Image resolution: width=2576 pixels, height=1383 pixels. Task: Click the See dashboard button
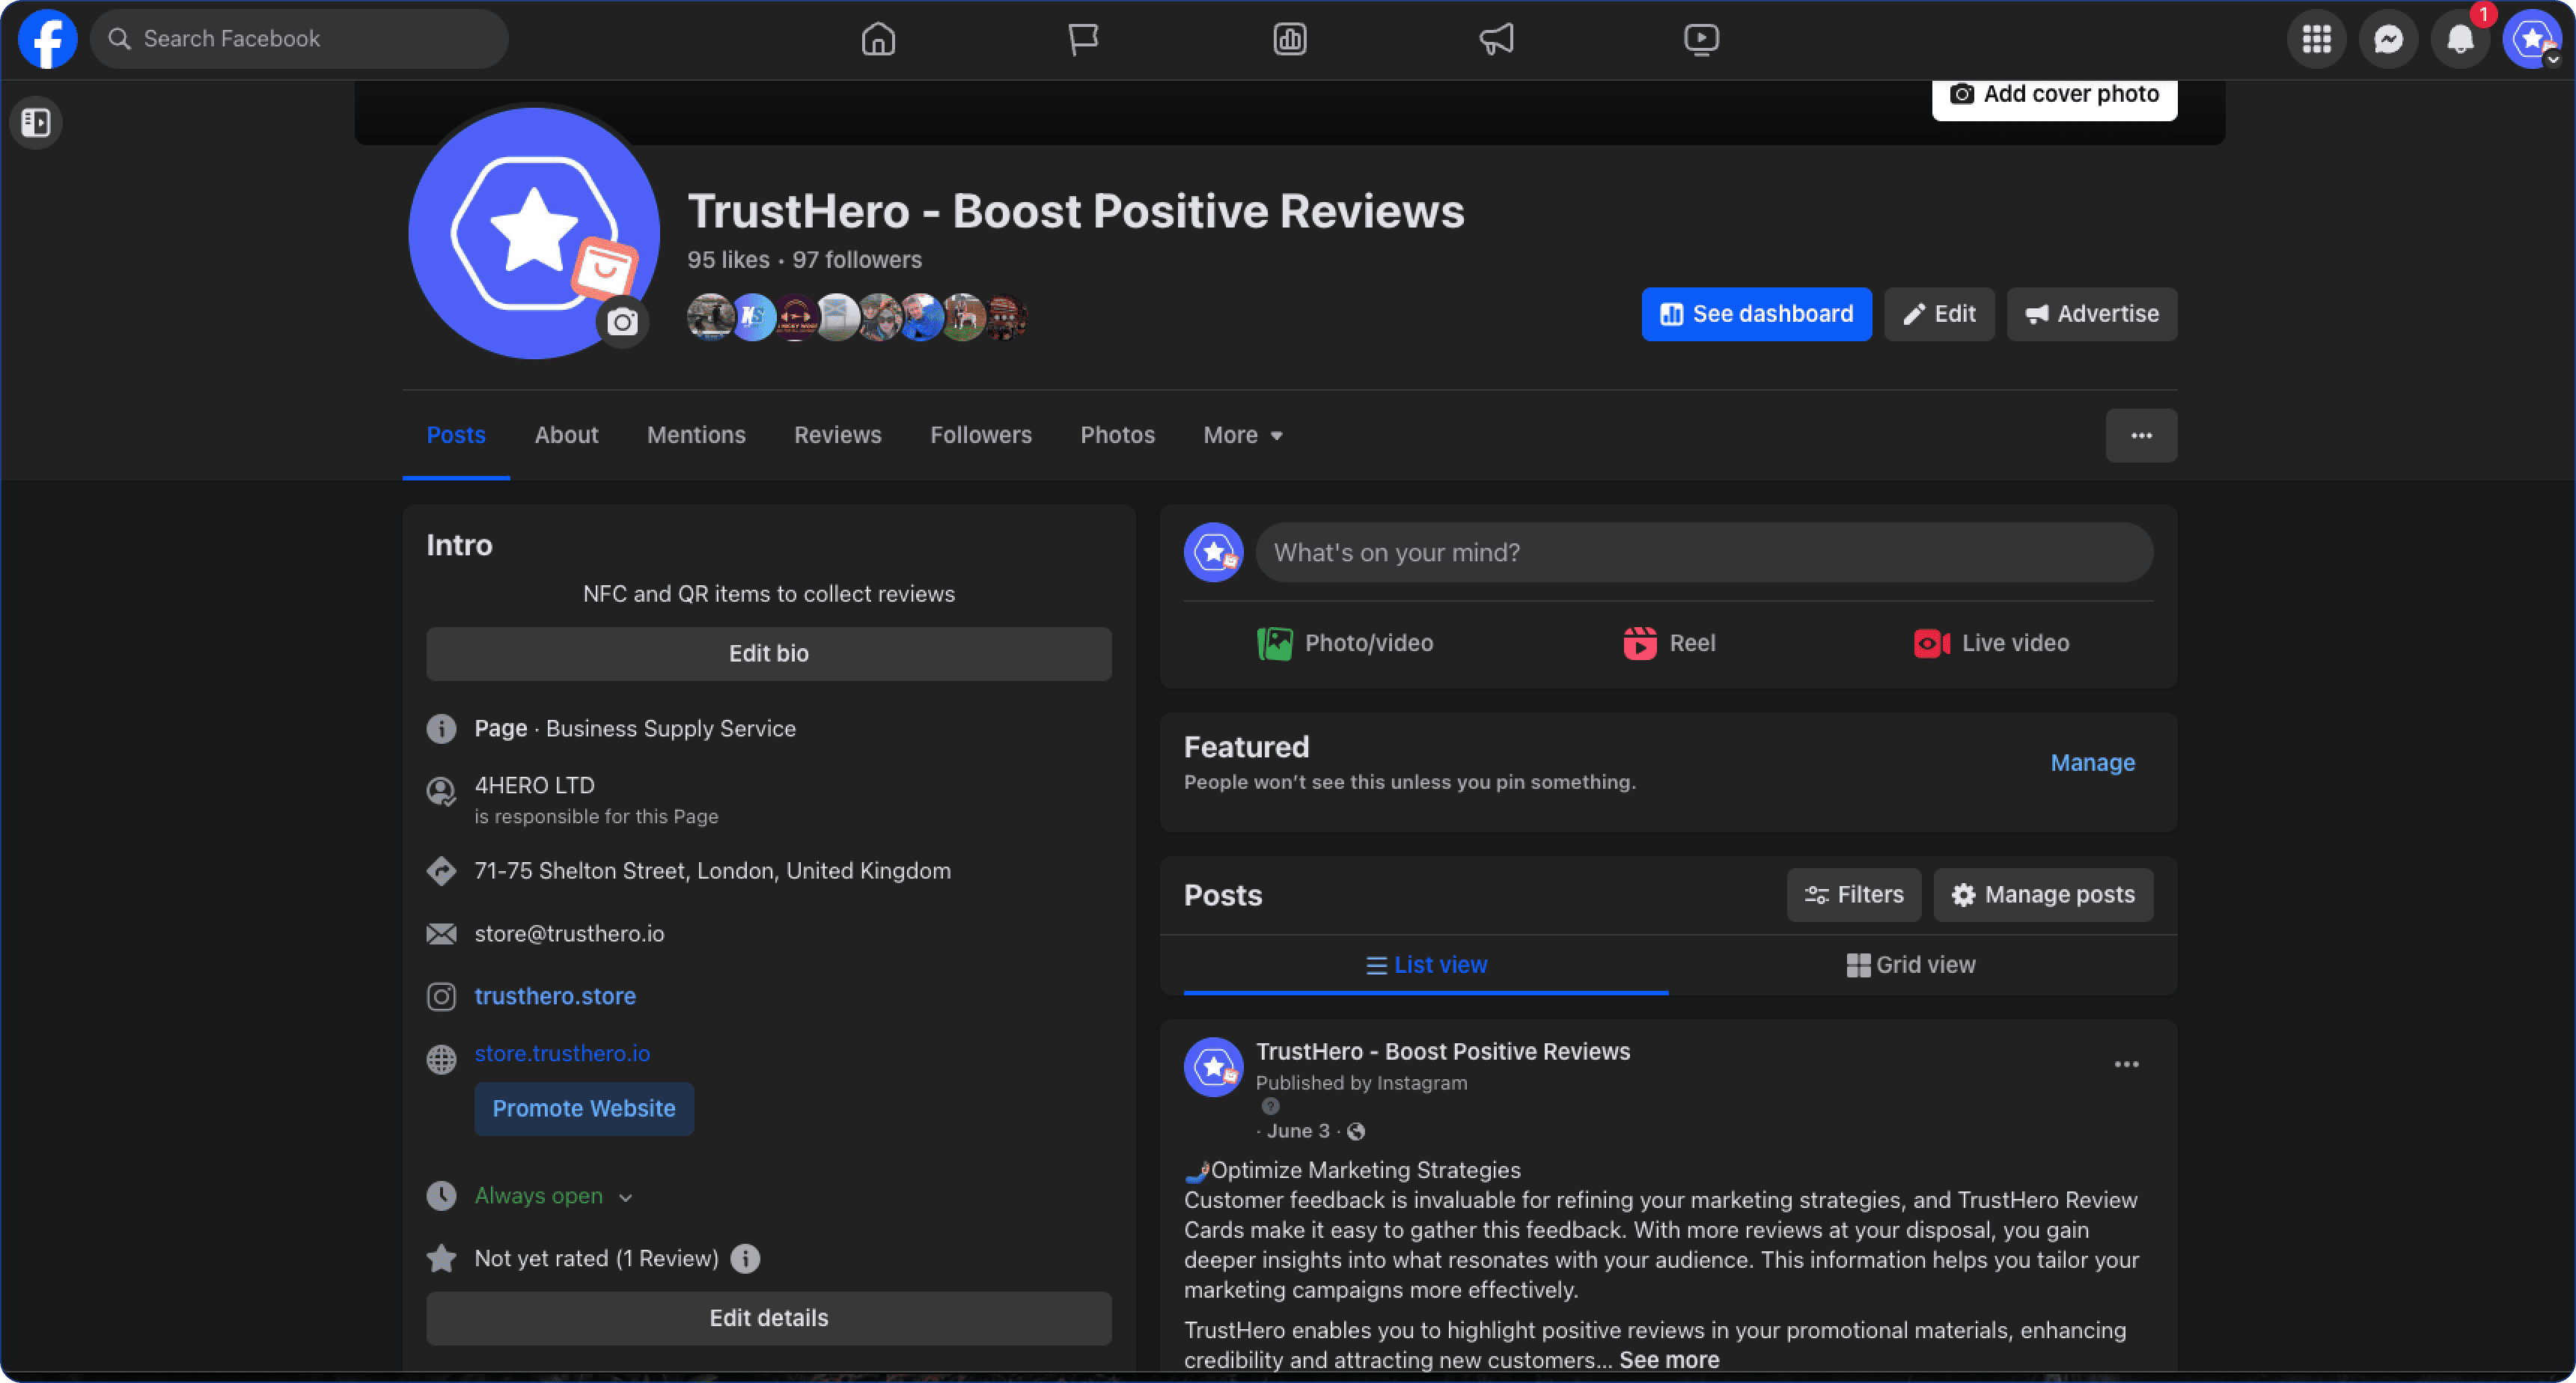[x=1756, y=314]
